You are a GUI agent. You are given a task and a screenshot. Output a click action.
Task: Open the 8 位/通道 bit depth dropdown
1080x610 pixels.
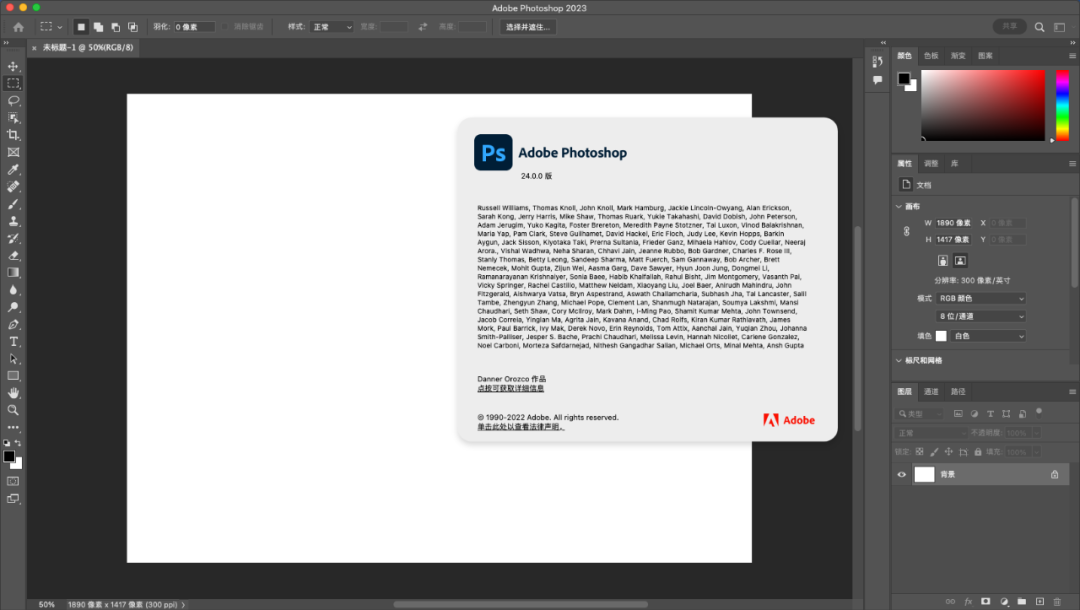(981, 316)
